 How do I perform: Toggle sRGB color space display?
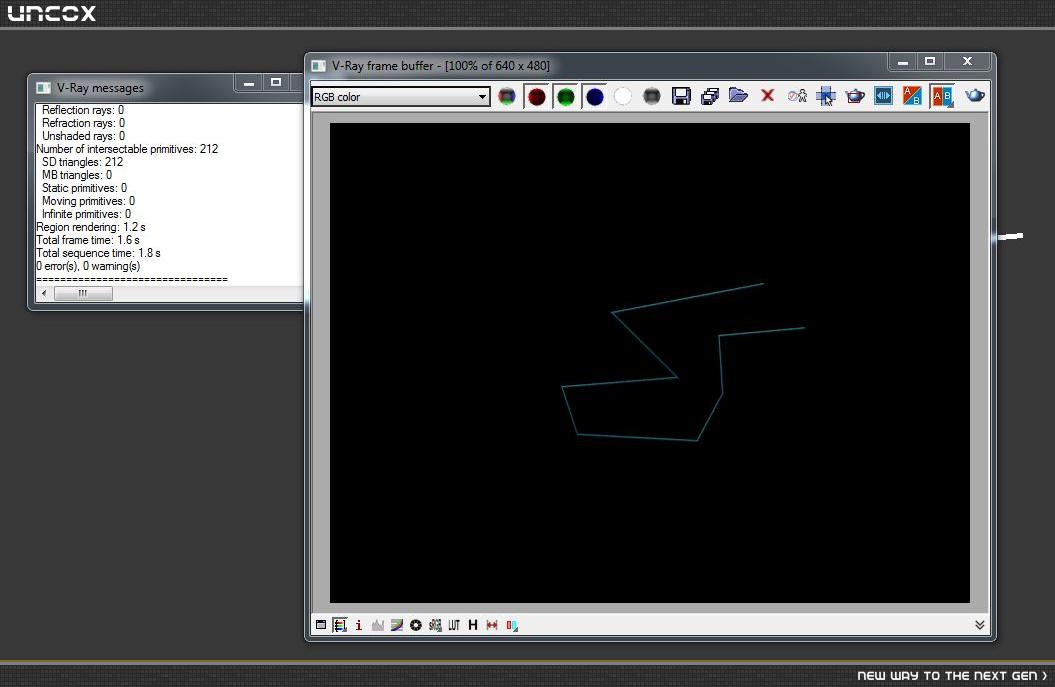pos(435,625)
